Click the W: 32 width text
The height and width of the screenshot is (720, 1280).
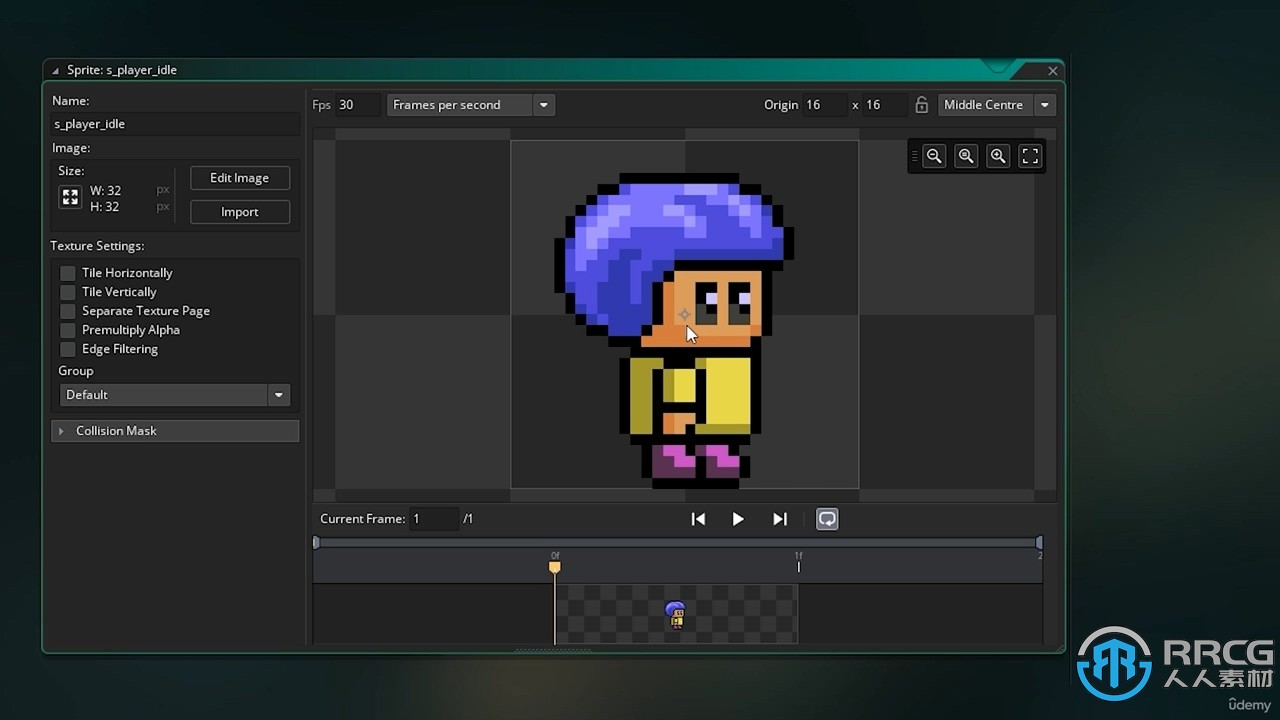tap(105, 190)
